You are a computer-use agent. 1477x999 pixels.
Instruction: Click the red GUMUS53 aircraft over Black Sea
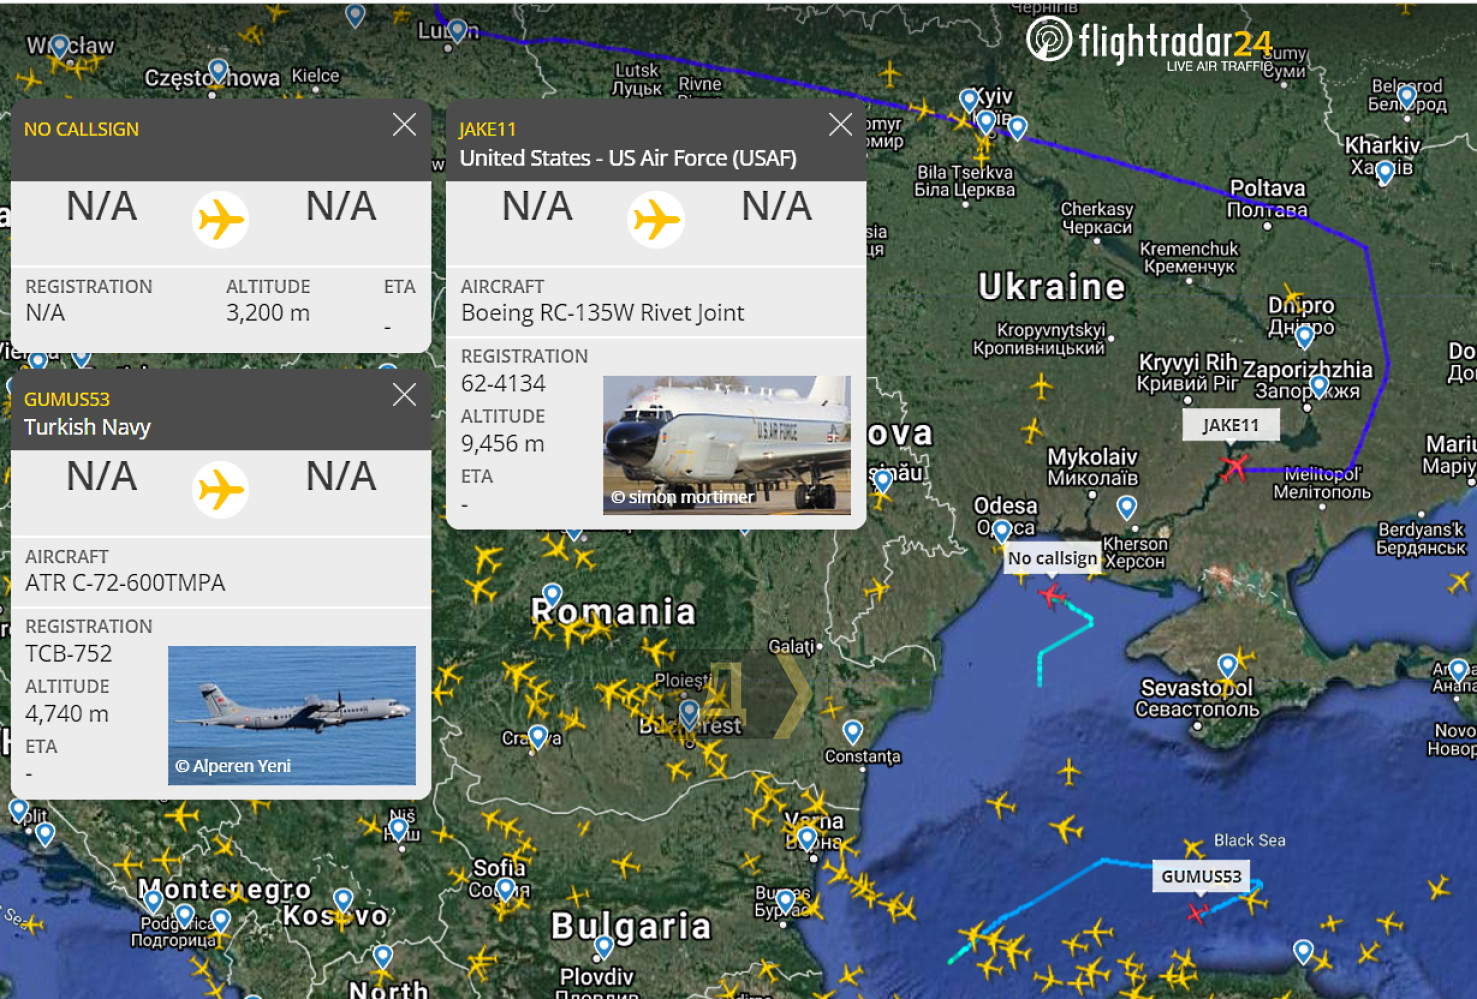[1198, 912]
